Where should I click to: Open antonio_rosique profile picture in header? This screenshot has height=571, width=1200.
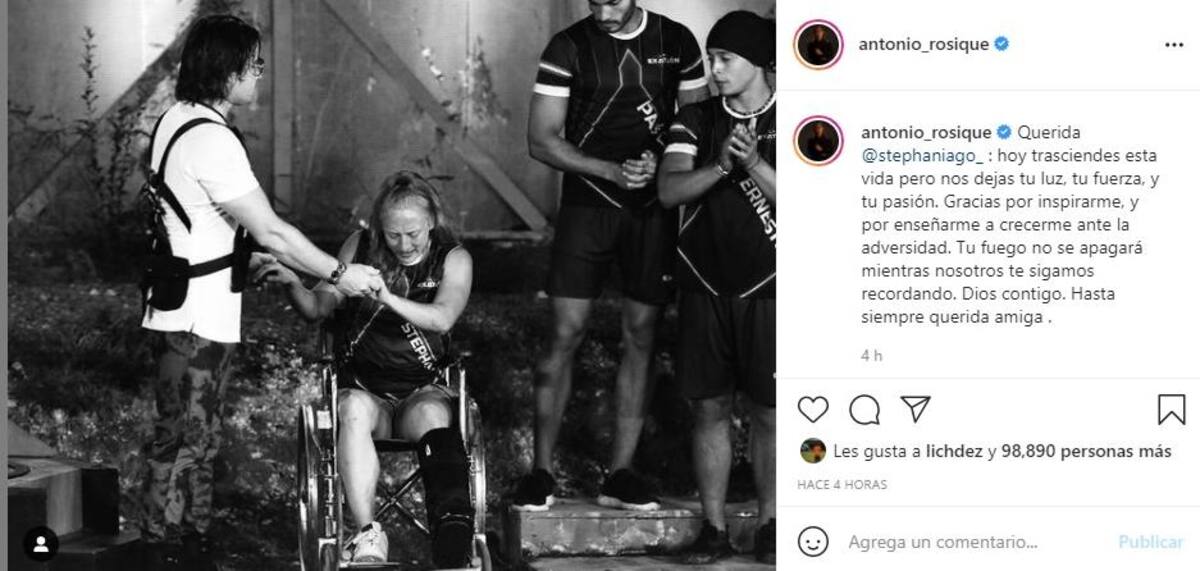818,45
